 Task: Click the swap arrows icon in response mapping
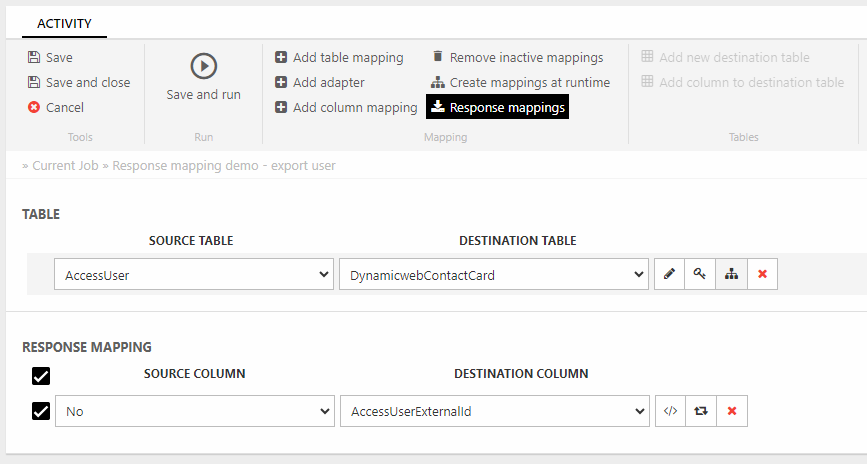(x=700, y=411)
